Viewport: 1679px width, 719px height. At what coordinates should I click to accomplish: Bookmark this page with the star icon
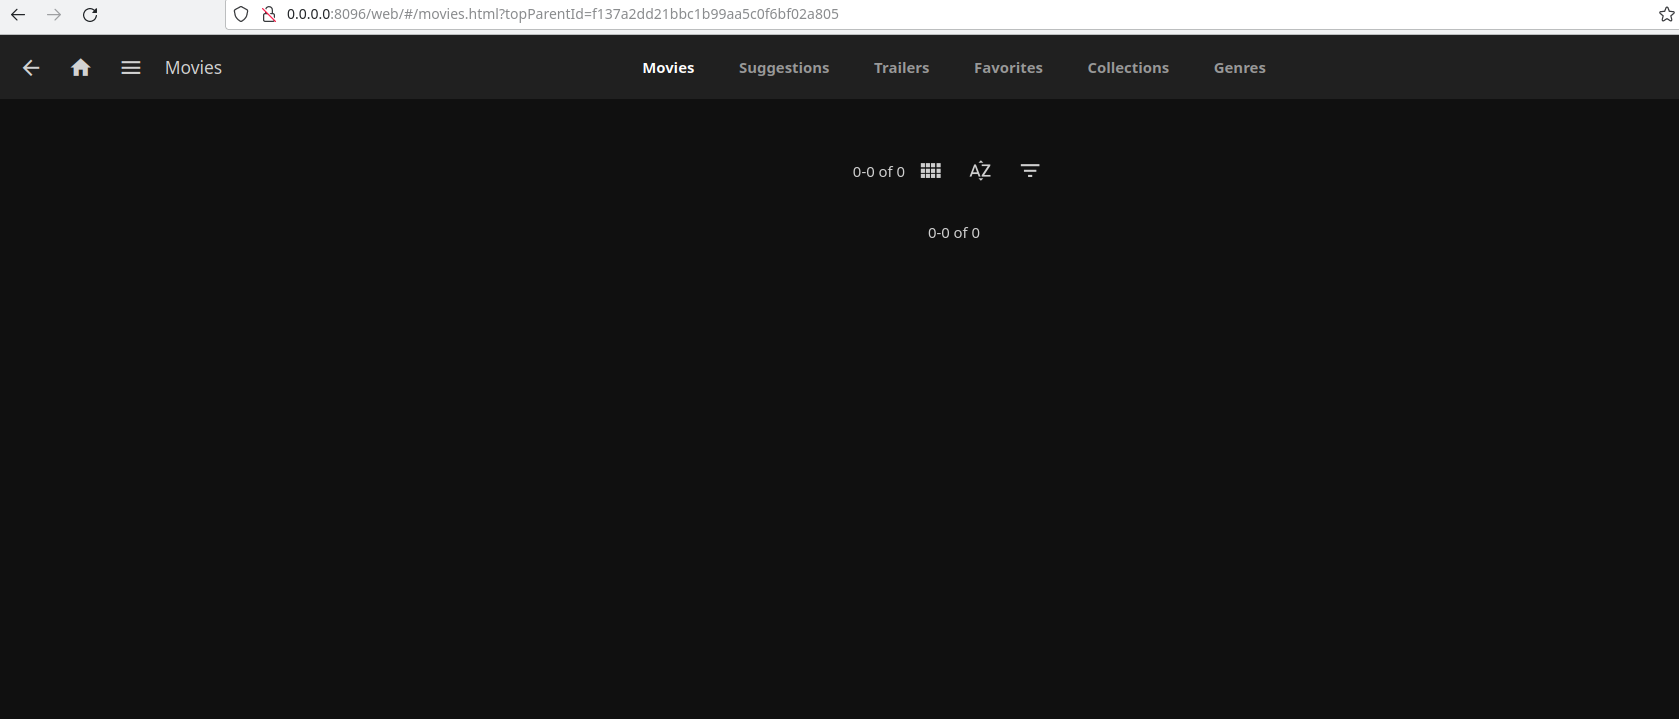1666,15
